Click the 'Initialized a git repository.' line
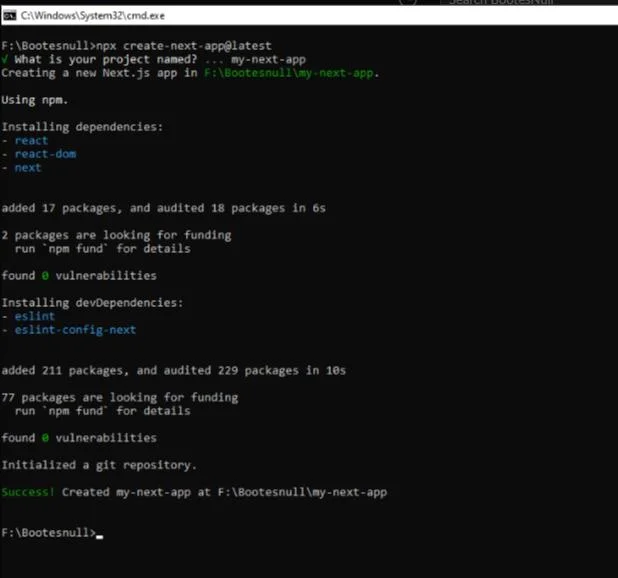Image resolution: width=618 pixels, height=578 pixels. pos(99,465)
